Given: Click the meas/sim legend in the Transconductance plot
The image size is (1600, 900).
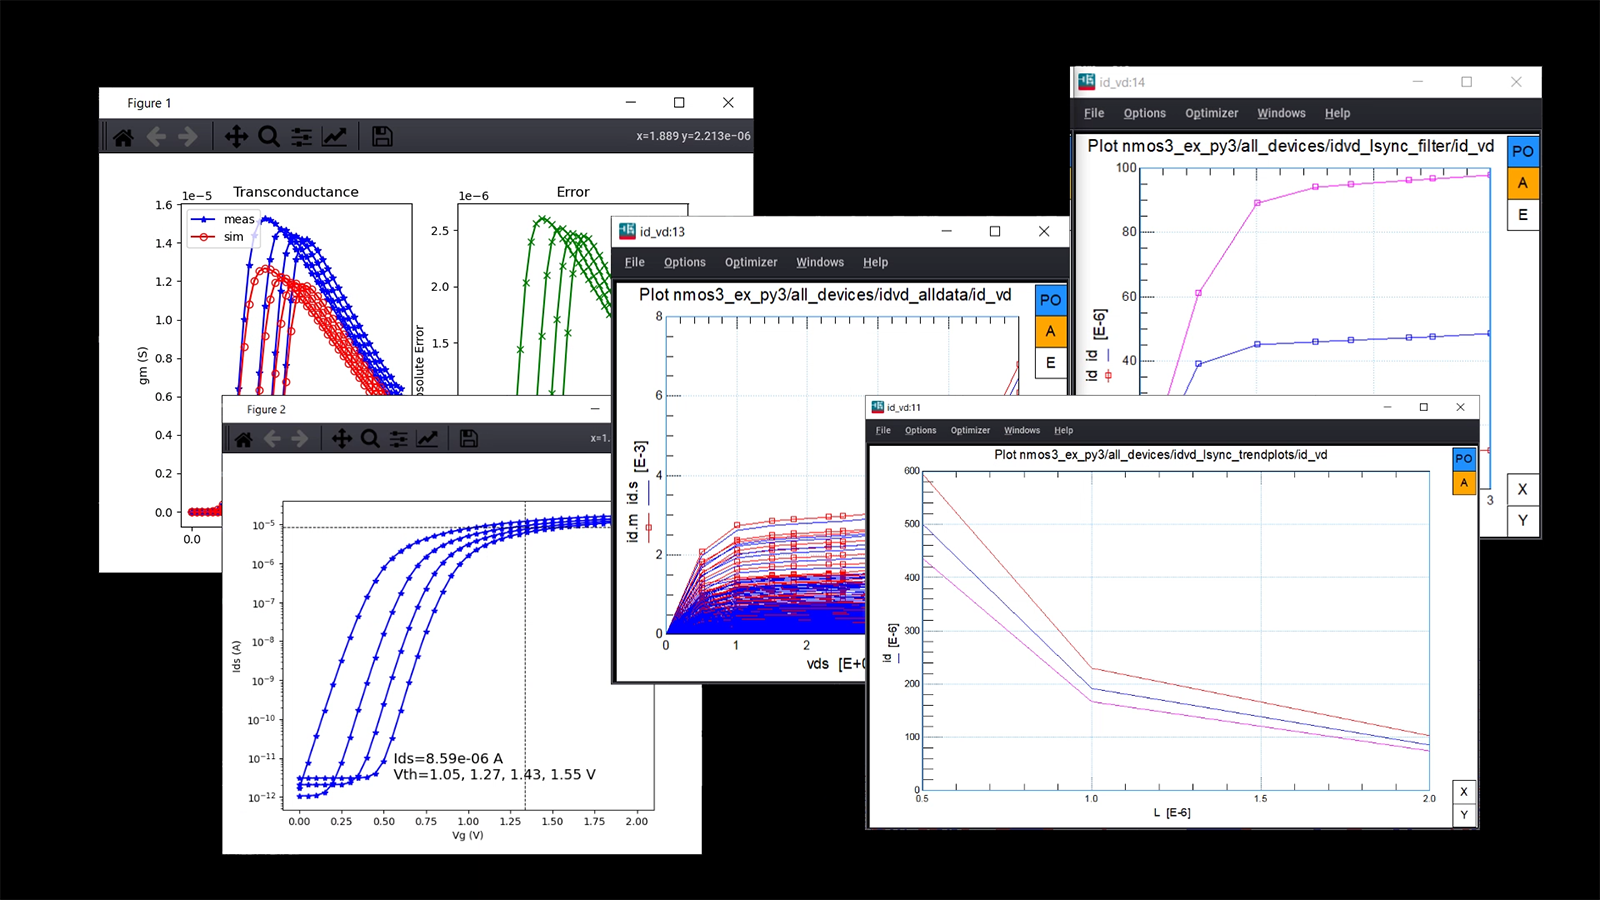Looking at the screenshot, I should coord(225,228).
